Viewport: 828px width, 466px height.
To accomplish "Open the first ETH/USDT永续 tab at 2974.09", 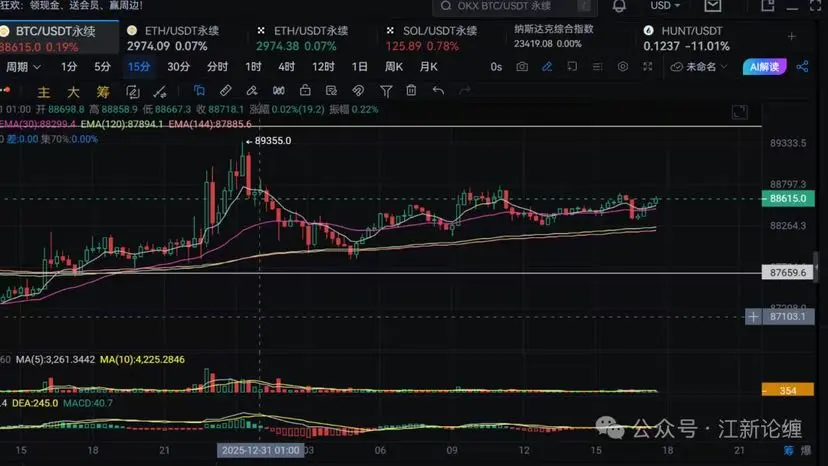I will tap(183, 38).
